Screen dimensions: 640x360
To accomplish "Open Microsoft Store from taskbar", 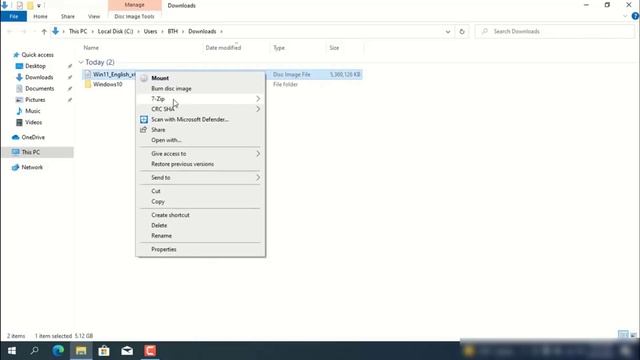I will [104, 351].
